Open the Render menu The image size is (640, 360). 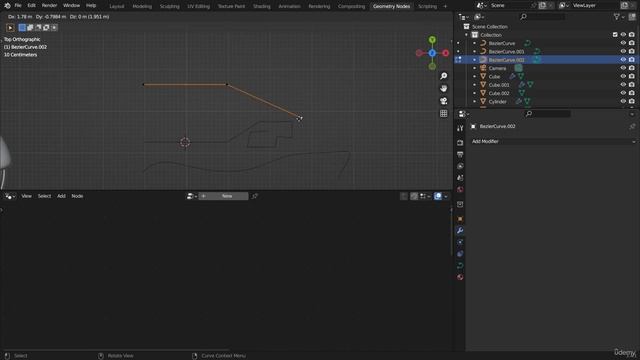tap(49, 6)
